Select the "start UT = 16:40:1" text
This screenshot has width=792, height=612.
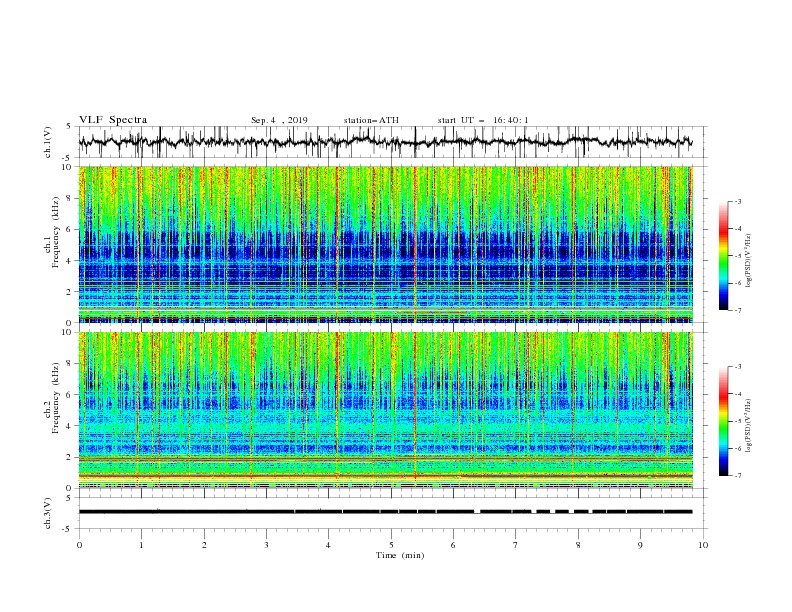483,120
